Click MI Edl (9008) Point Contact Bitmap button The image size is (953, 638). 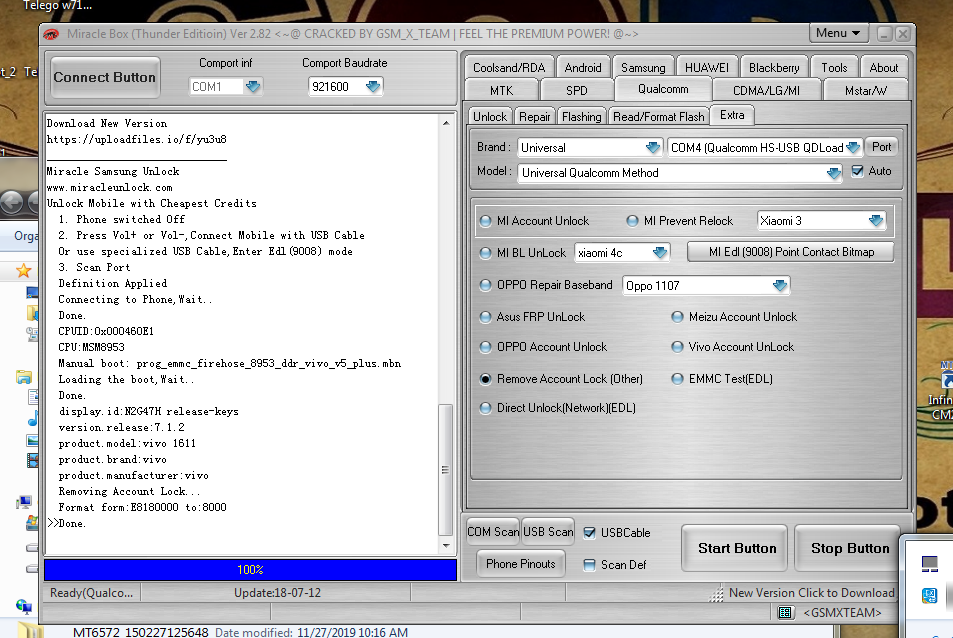[791, 252]
